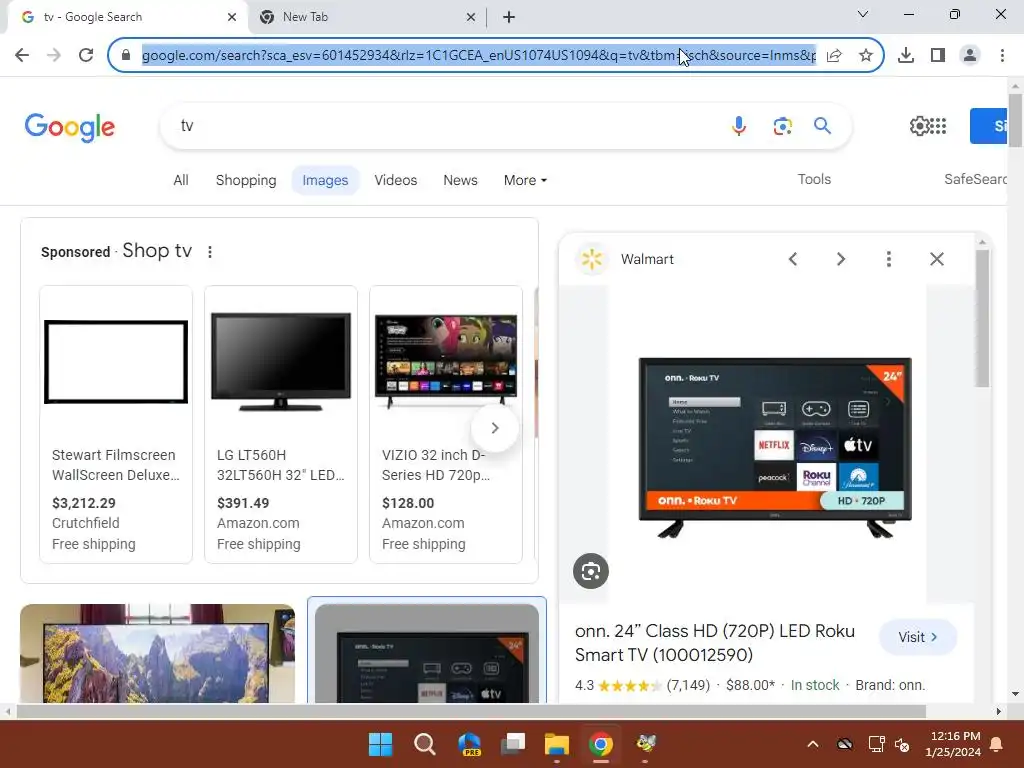
Task: View site information via the lock icon
Action: (x=126, y=55)
